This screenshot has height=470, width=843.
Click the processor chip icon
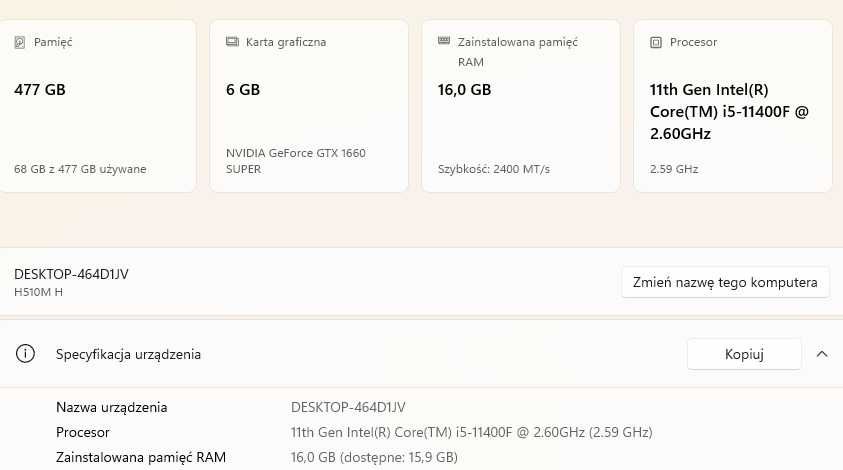(x=656, y=42)
